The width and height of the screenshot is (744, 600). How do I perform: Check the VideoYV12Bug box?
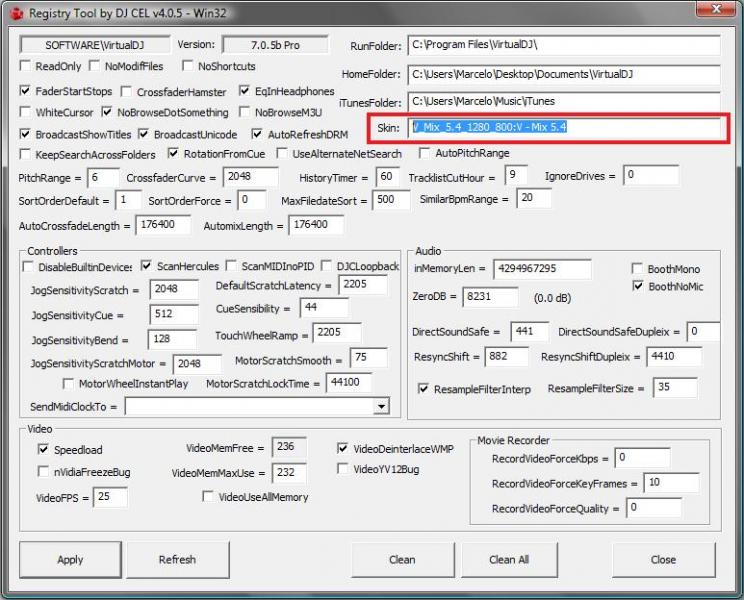(x=343, y=469)
